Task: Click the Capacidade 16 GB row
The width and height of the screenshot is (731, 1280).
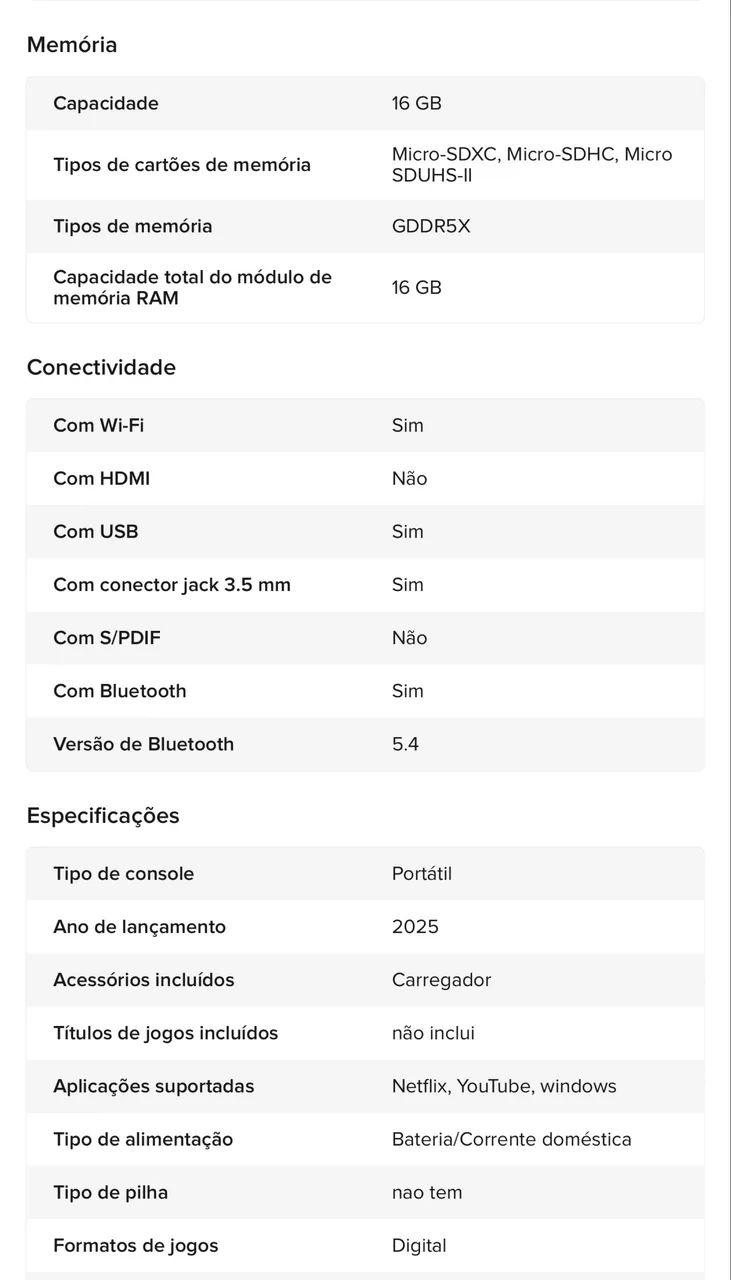Action: tap(365, 103)
